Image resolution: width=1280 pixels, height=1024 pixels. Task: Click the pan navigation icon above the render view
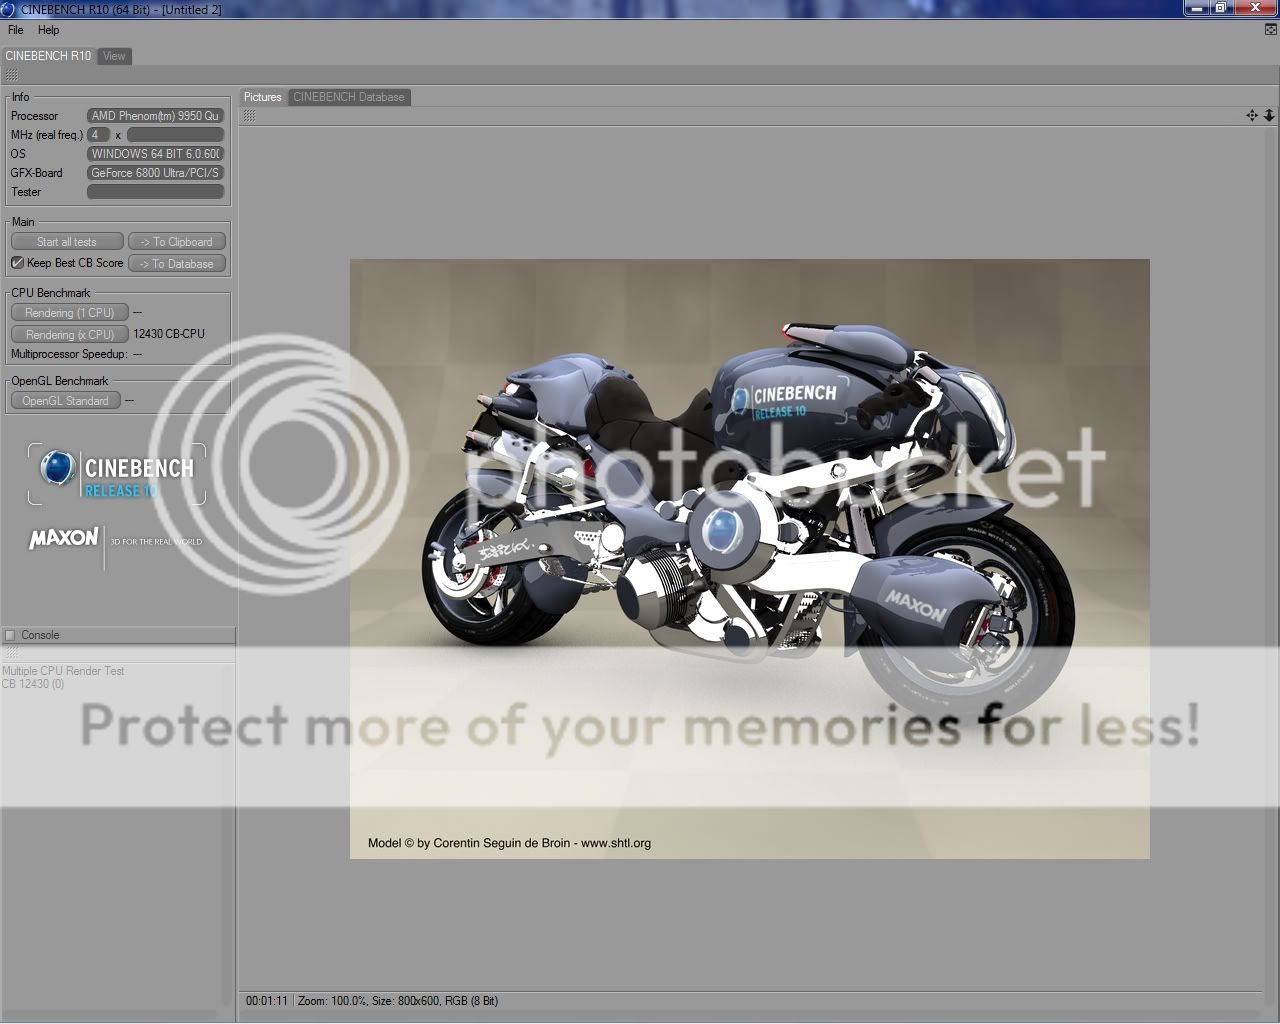click(x=1252, y=115)
